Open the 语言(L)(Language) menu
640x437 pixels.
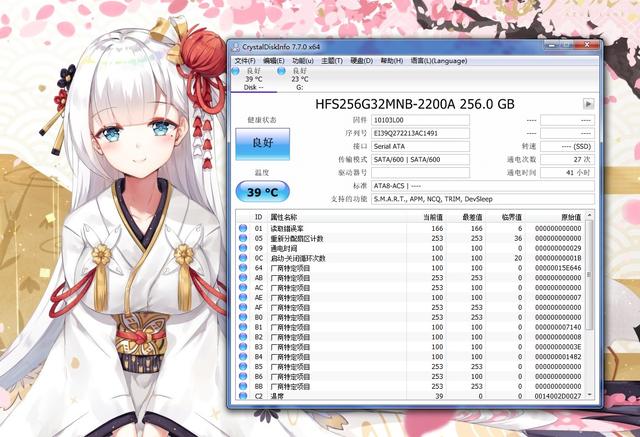coord(439,61)
